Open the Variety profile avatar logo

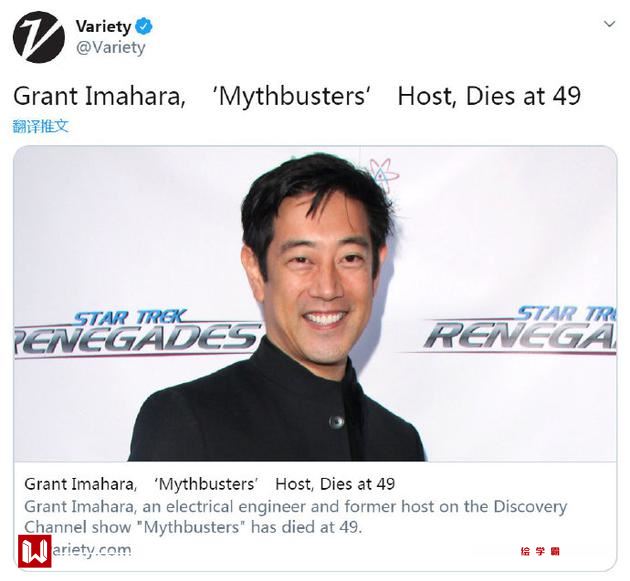(39, 37)
